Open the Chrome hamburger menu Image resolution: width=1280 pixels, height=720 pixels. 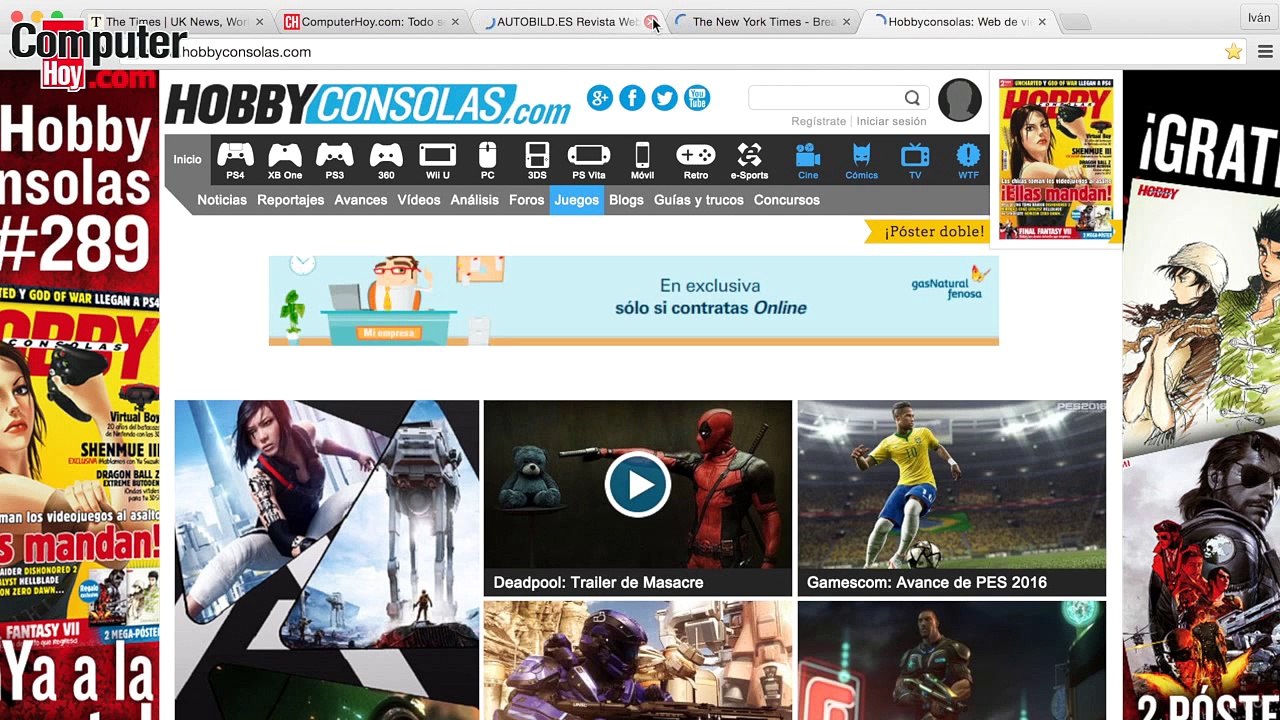click(x=1265, y=52)
